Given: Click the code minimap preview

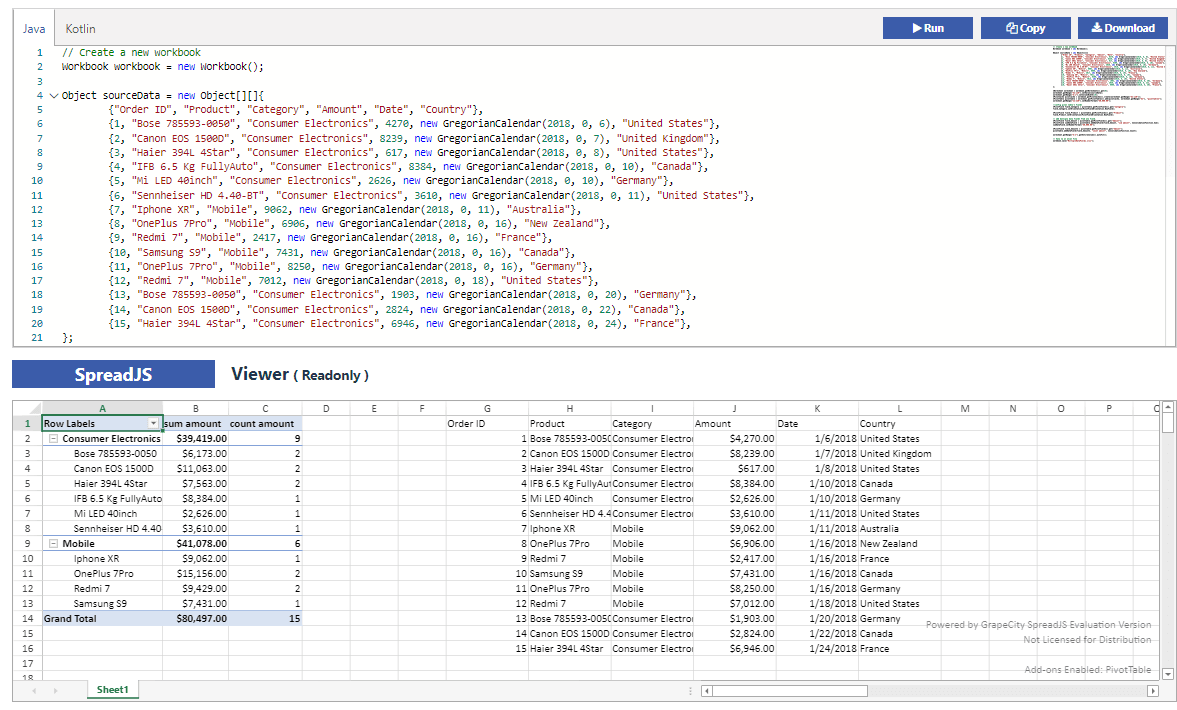Looking at the screenshot, I should tap(1108, 94).
